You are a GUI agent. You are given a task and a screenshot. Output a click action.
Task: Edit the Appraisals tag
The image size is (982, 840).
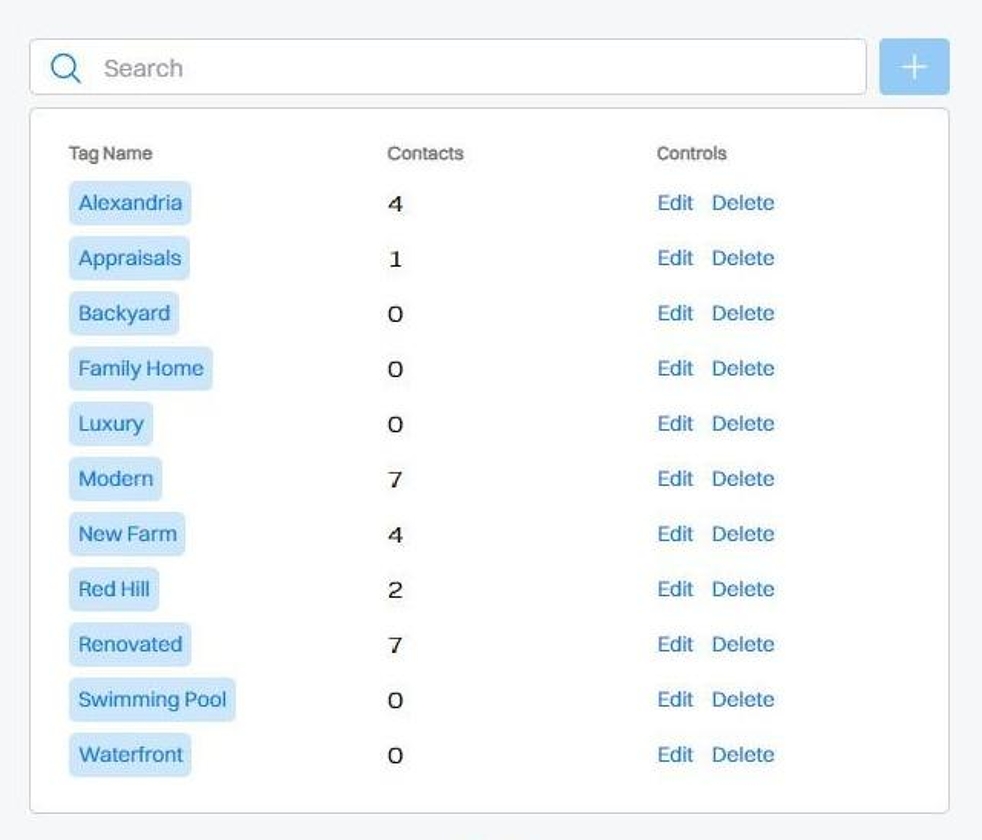[x=675, y=258]
